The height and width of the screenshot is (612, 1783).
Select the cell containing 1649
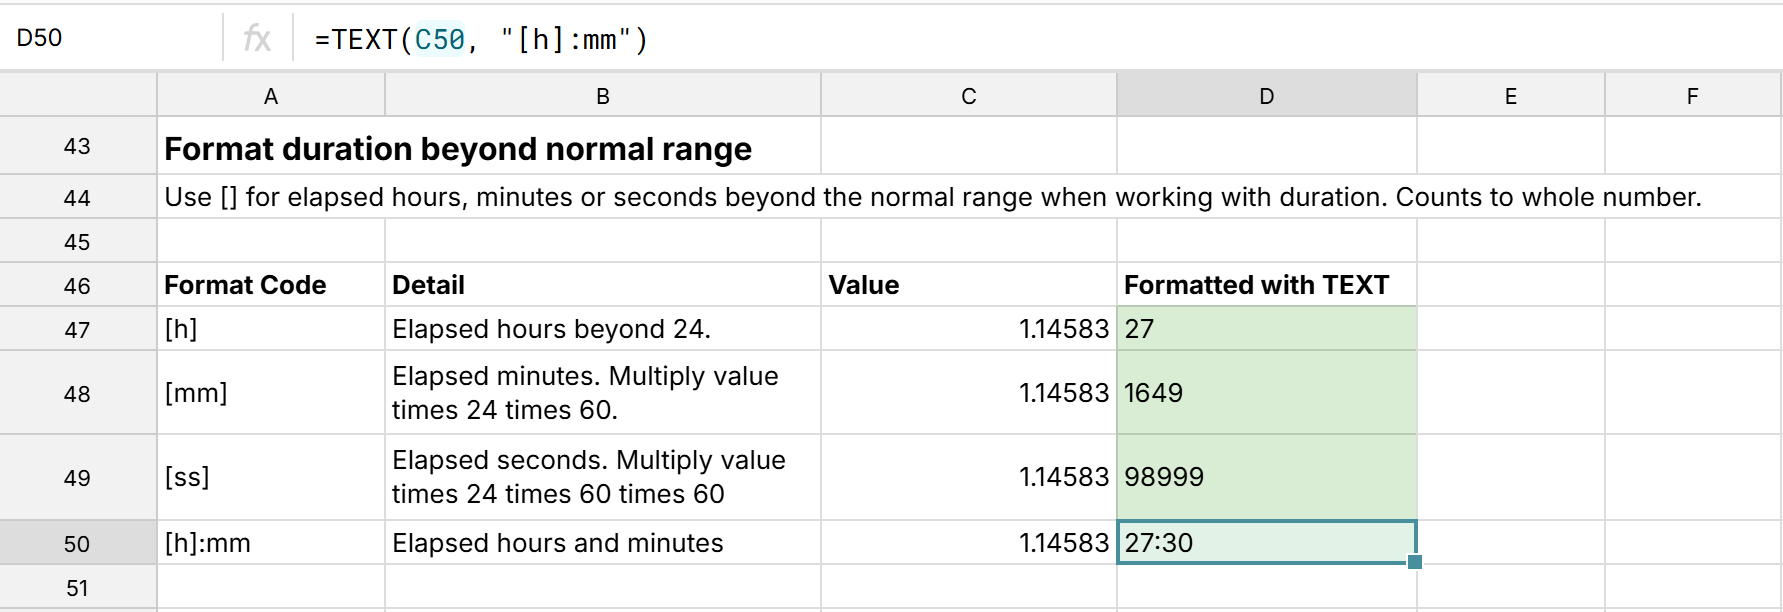click(1266, 393)
